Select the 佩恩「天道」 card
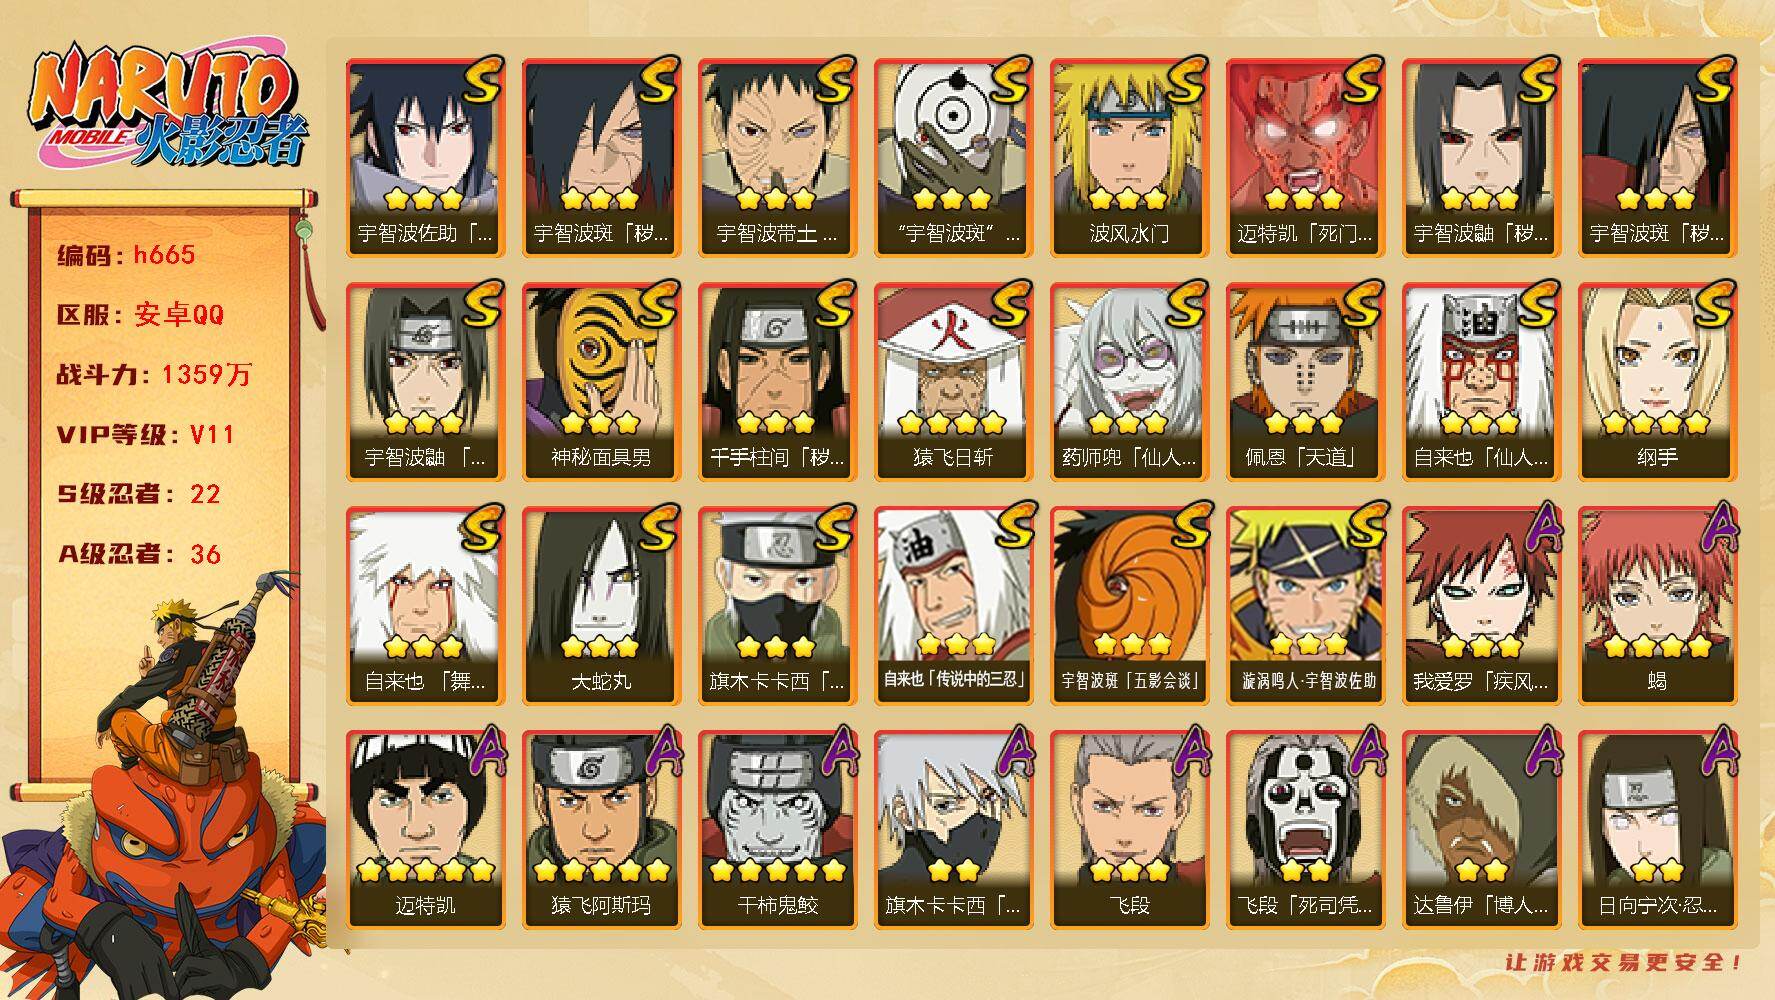The image size is (1775, 1000). pyautogui.click(x=1305, y=382)
